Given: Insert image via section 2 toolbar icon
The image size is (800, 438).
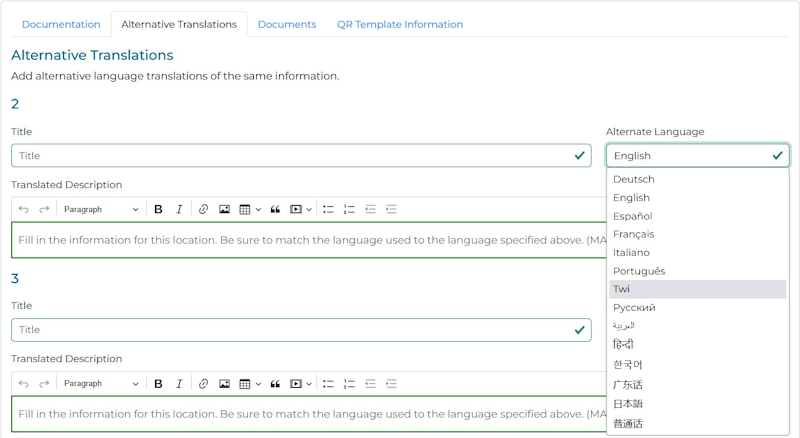Looking at the screenshot, I should point(225,209).
